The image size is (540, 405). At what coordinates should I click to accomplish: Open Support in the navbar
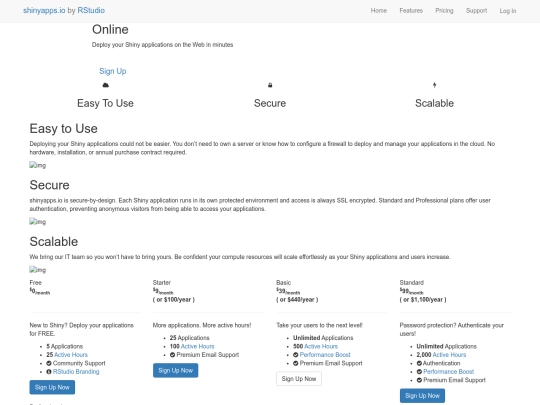click(476, 11)
